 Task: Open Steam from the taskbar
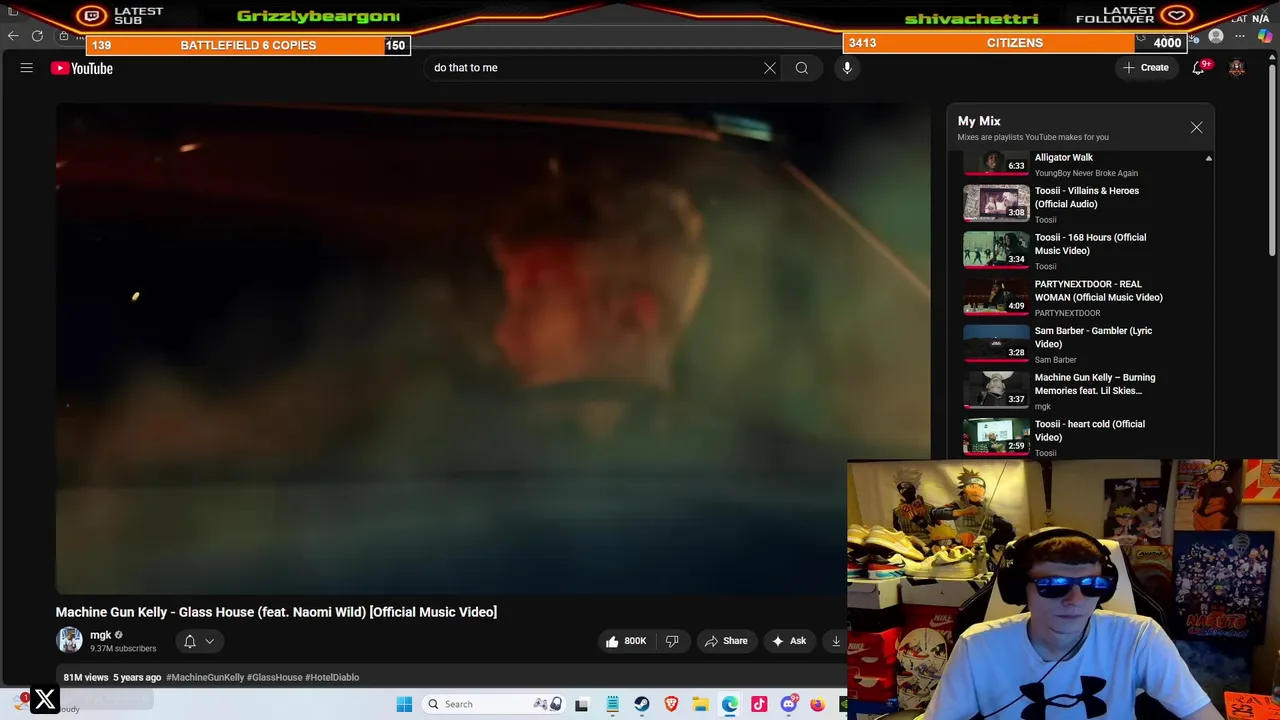[642, 704]
